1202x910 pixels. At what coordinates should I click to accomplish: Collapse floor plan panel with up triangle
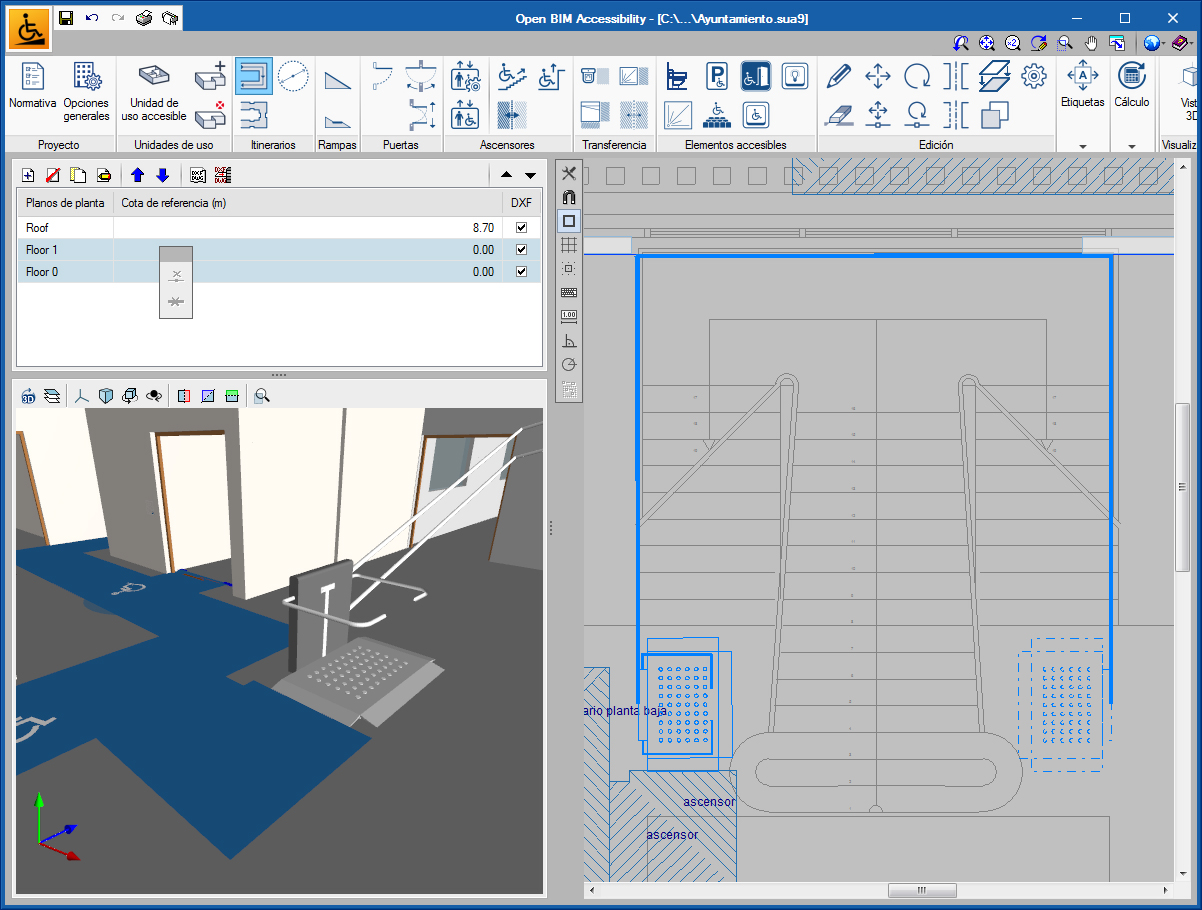[x=508, y=175]
